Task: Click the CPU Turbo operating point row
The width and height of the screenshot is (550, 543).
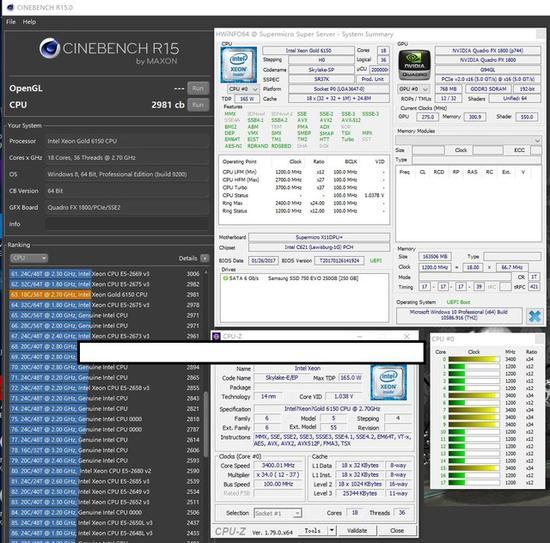Action: pos(304,188)
